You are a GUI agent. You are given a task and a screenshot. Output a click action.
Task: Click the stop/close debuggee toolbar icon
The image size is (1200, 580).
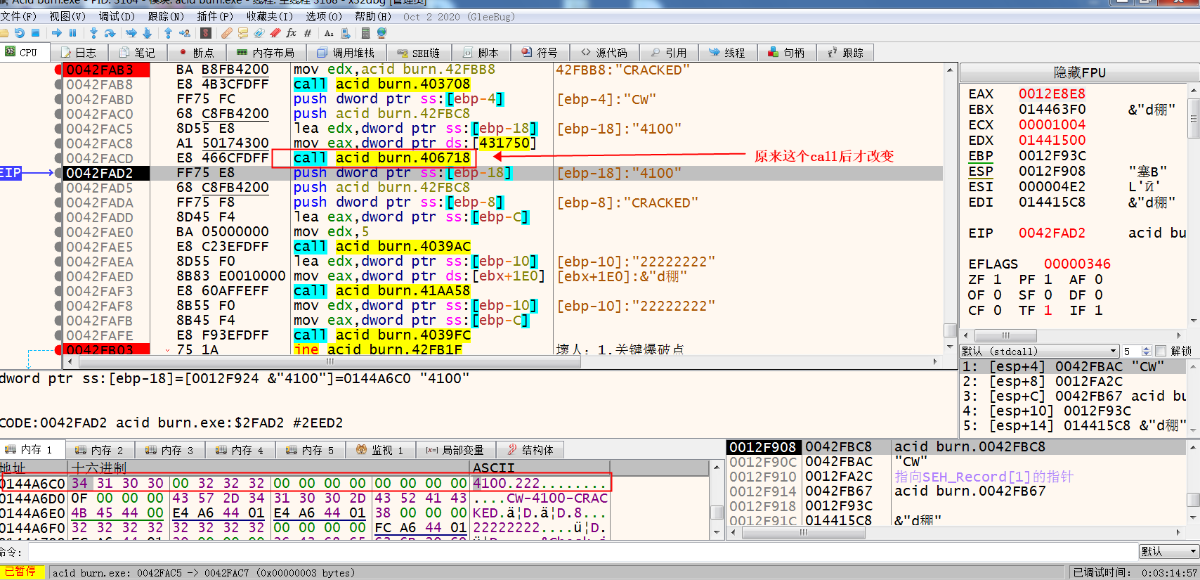(35, 33)
